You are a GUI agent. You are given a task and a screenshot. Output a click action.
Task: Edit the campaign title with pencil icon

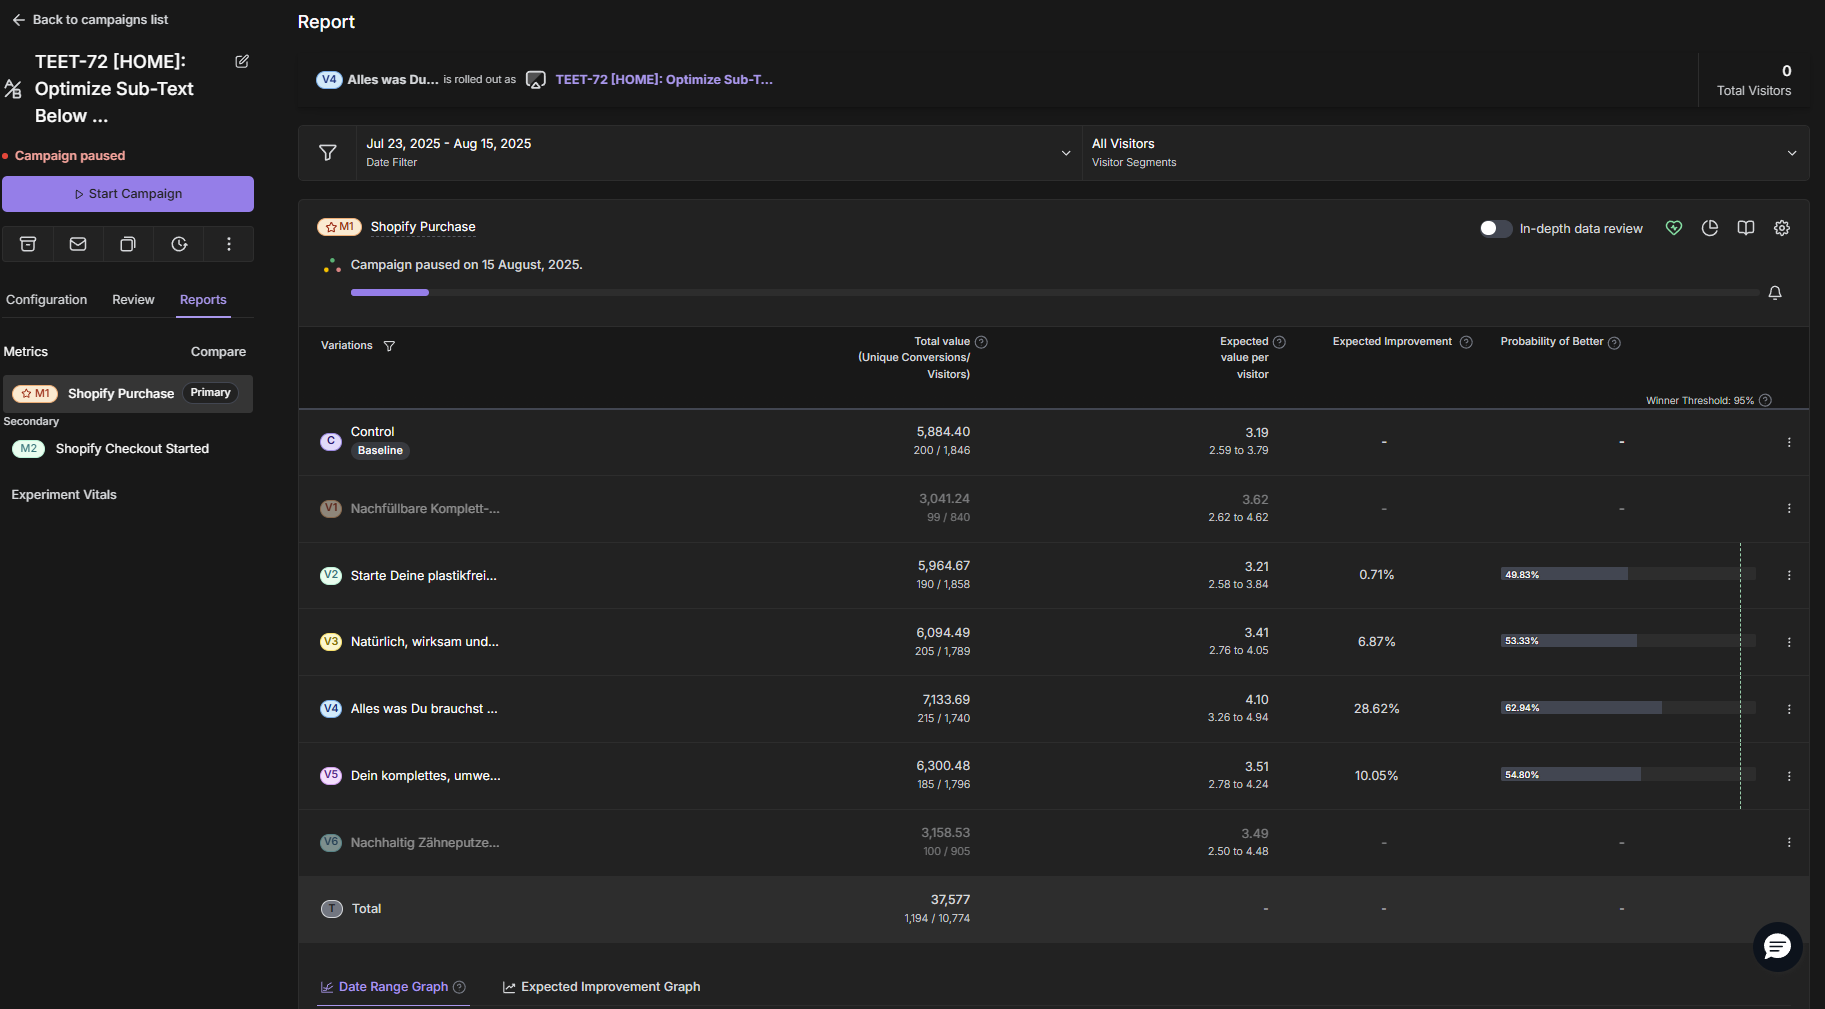(241, 61)
